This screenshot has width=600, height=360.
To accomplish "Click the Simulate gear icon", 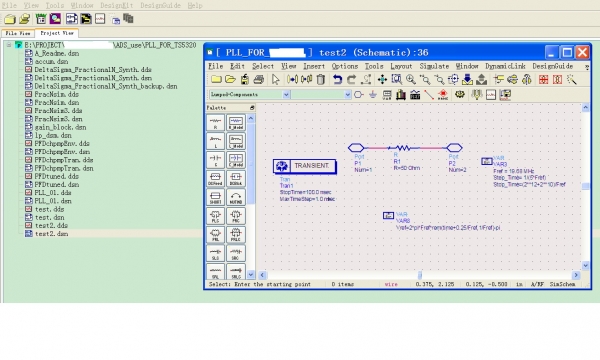I will pyautogui.click(x=460, y=94).
